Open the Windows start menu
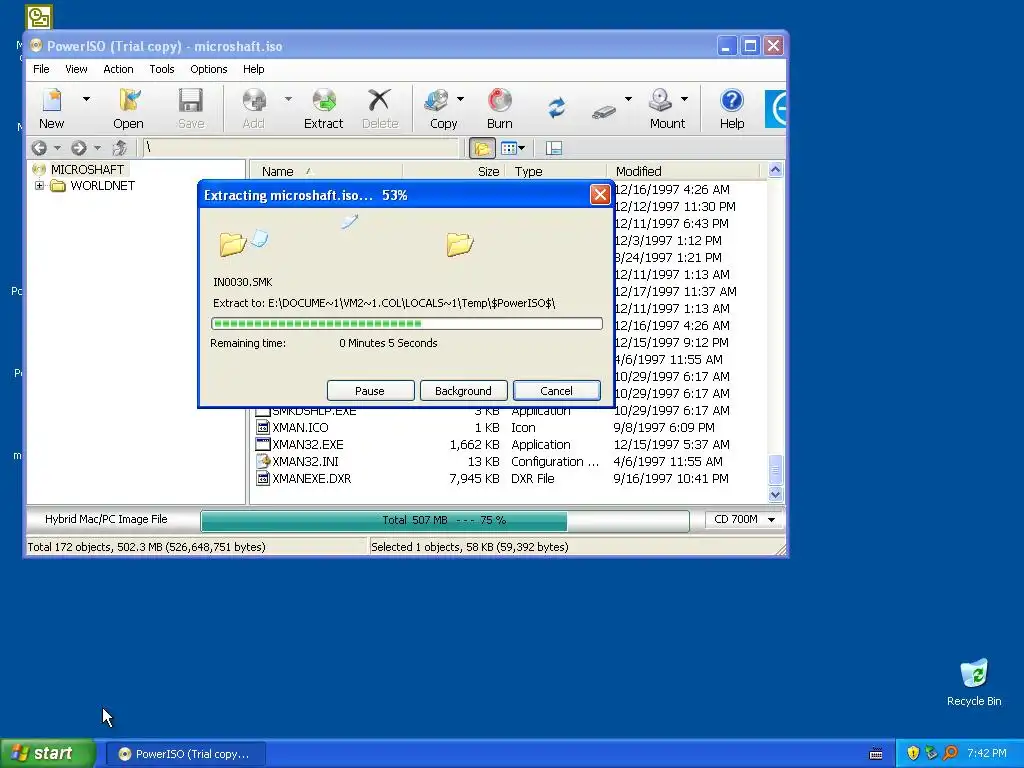 (x=48, y=754)
